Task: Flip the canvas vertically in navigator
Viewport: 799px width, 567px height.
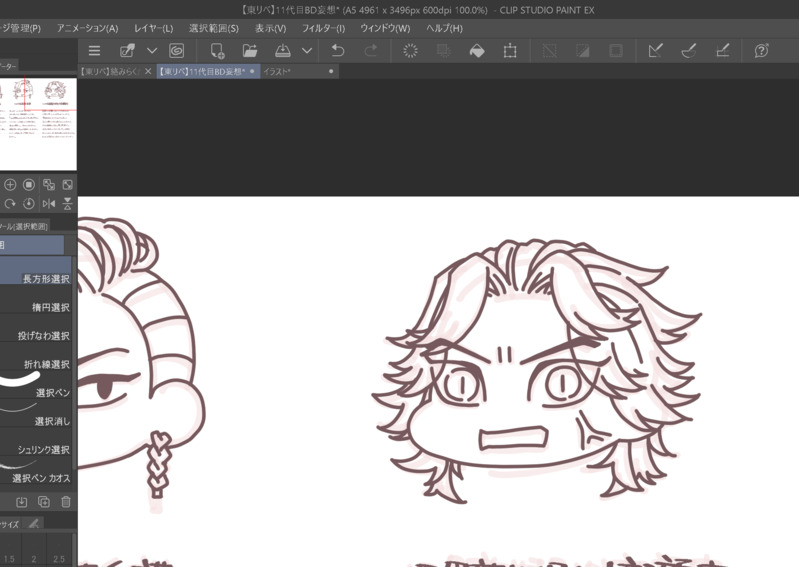Action: pyautogui.click(x=67, y=204)
